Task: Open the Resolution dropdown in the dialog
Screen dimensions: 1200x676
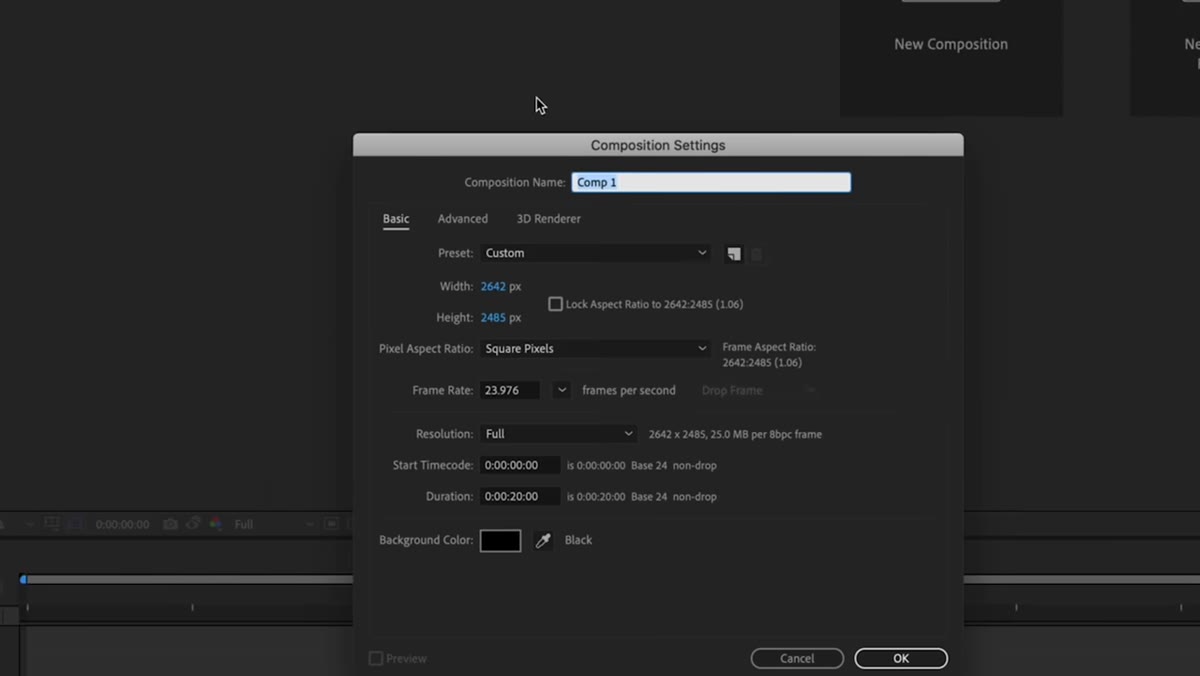Action: 558,434
